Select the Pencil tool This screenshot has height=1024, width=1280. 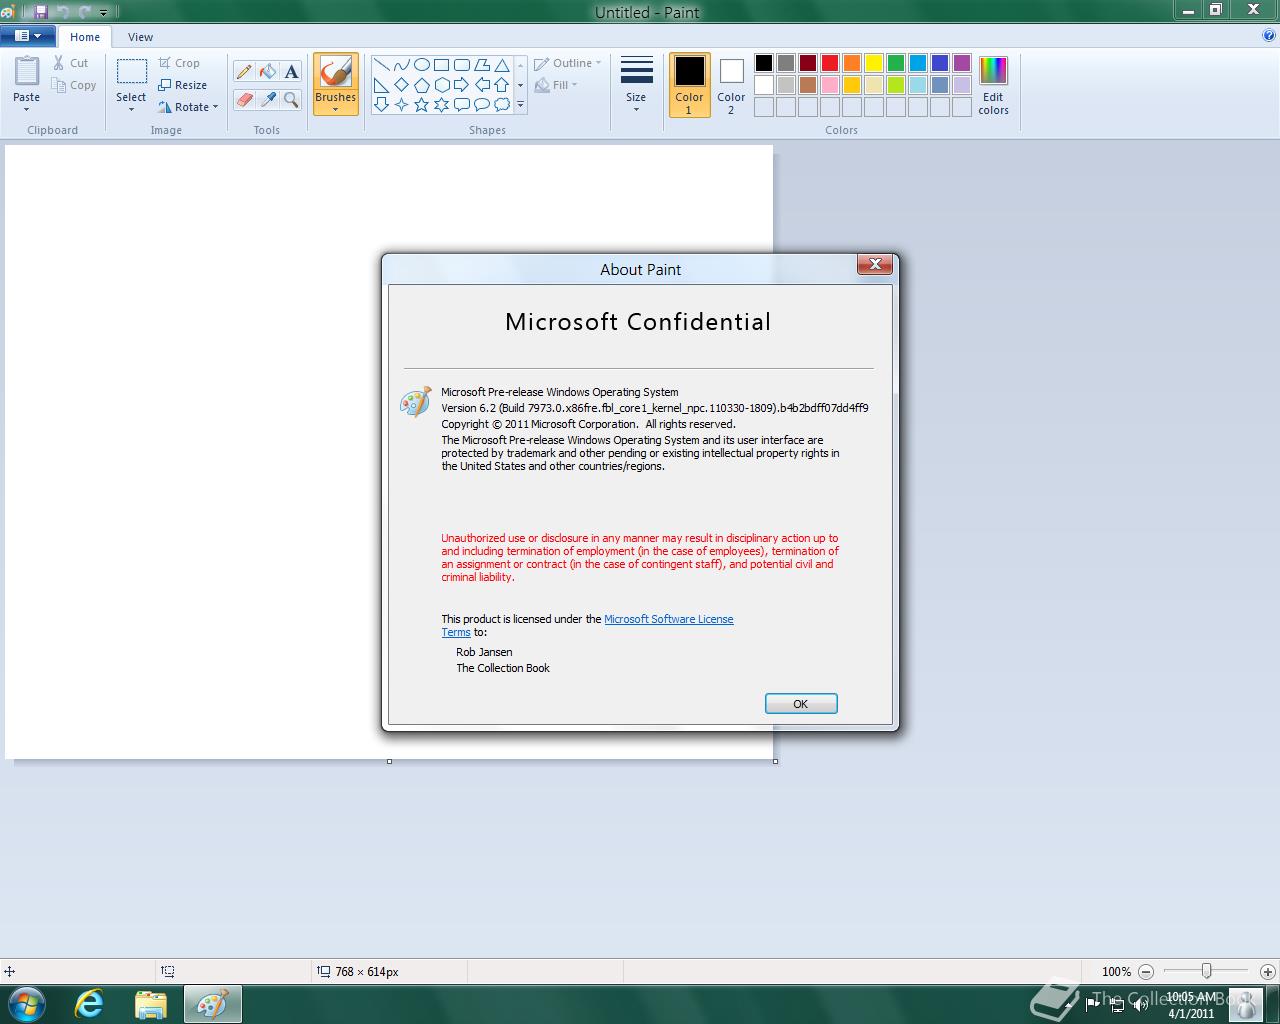coord(244,71)
